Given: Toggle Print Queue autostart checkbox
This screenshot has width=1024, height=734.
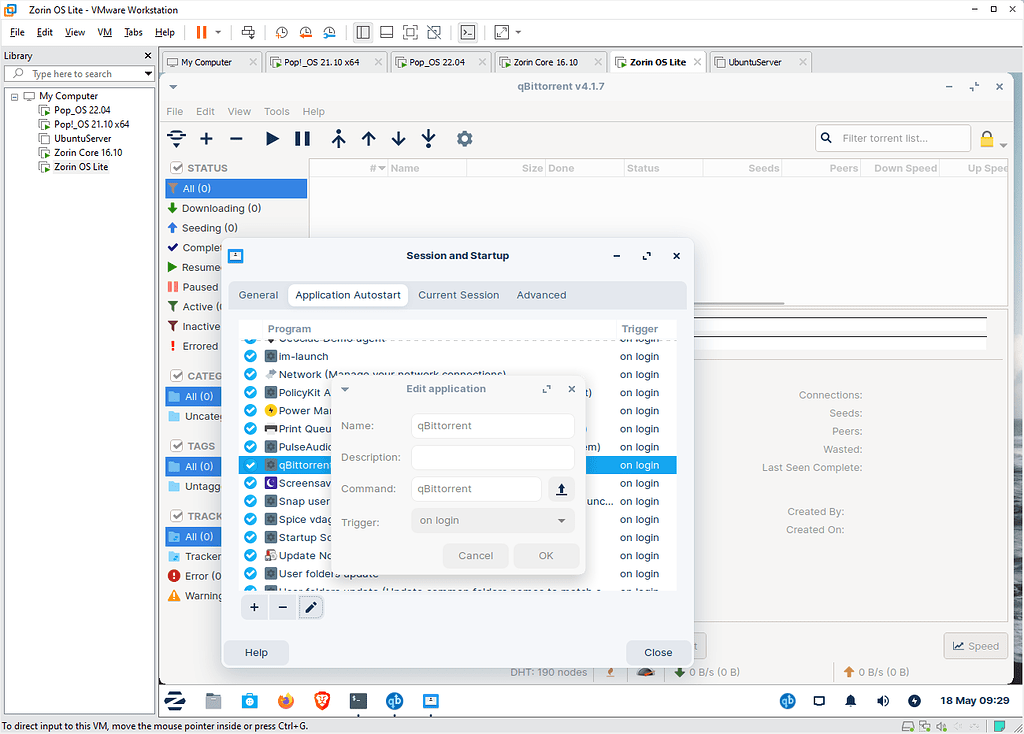Looking at the screenshot, I should click(250, 428).
